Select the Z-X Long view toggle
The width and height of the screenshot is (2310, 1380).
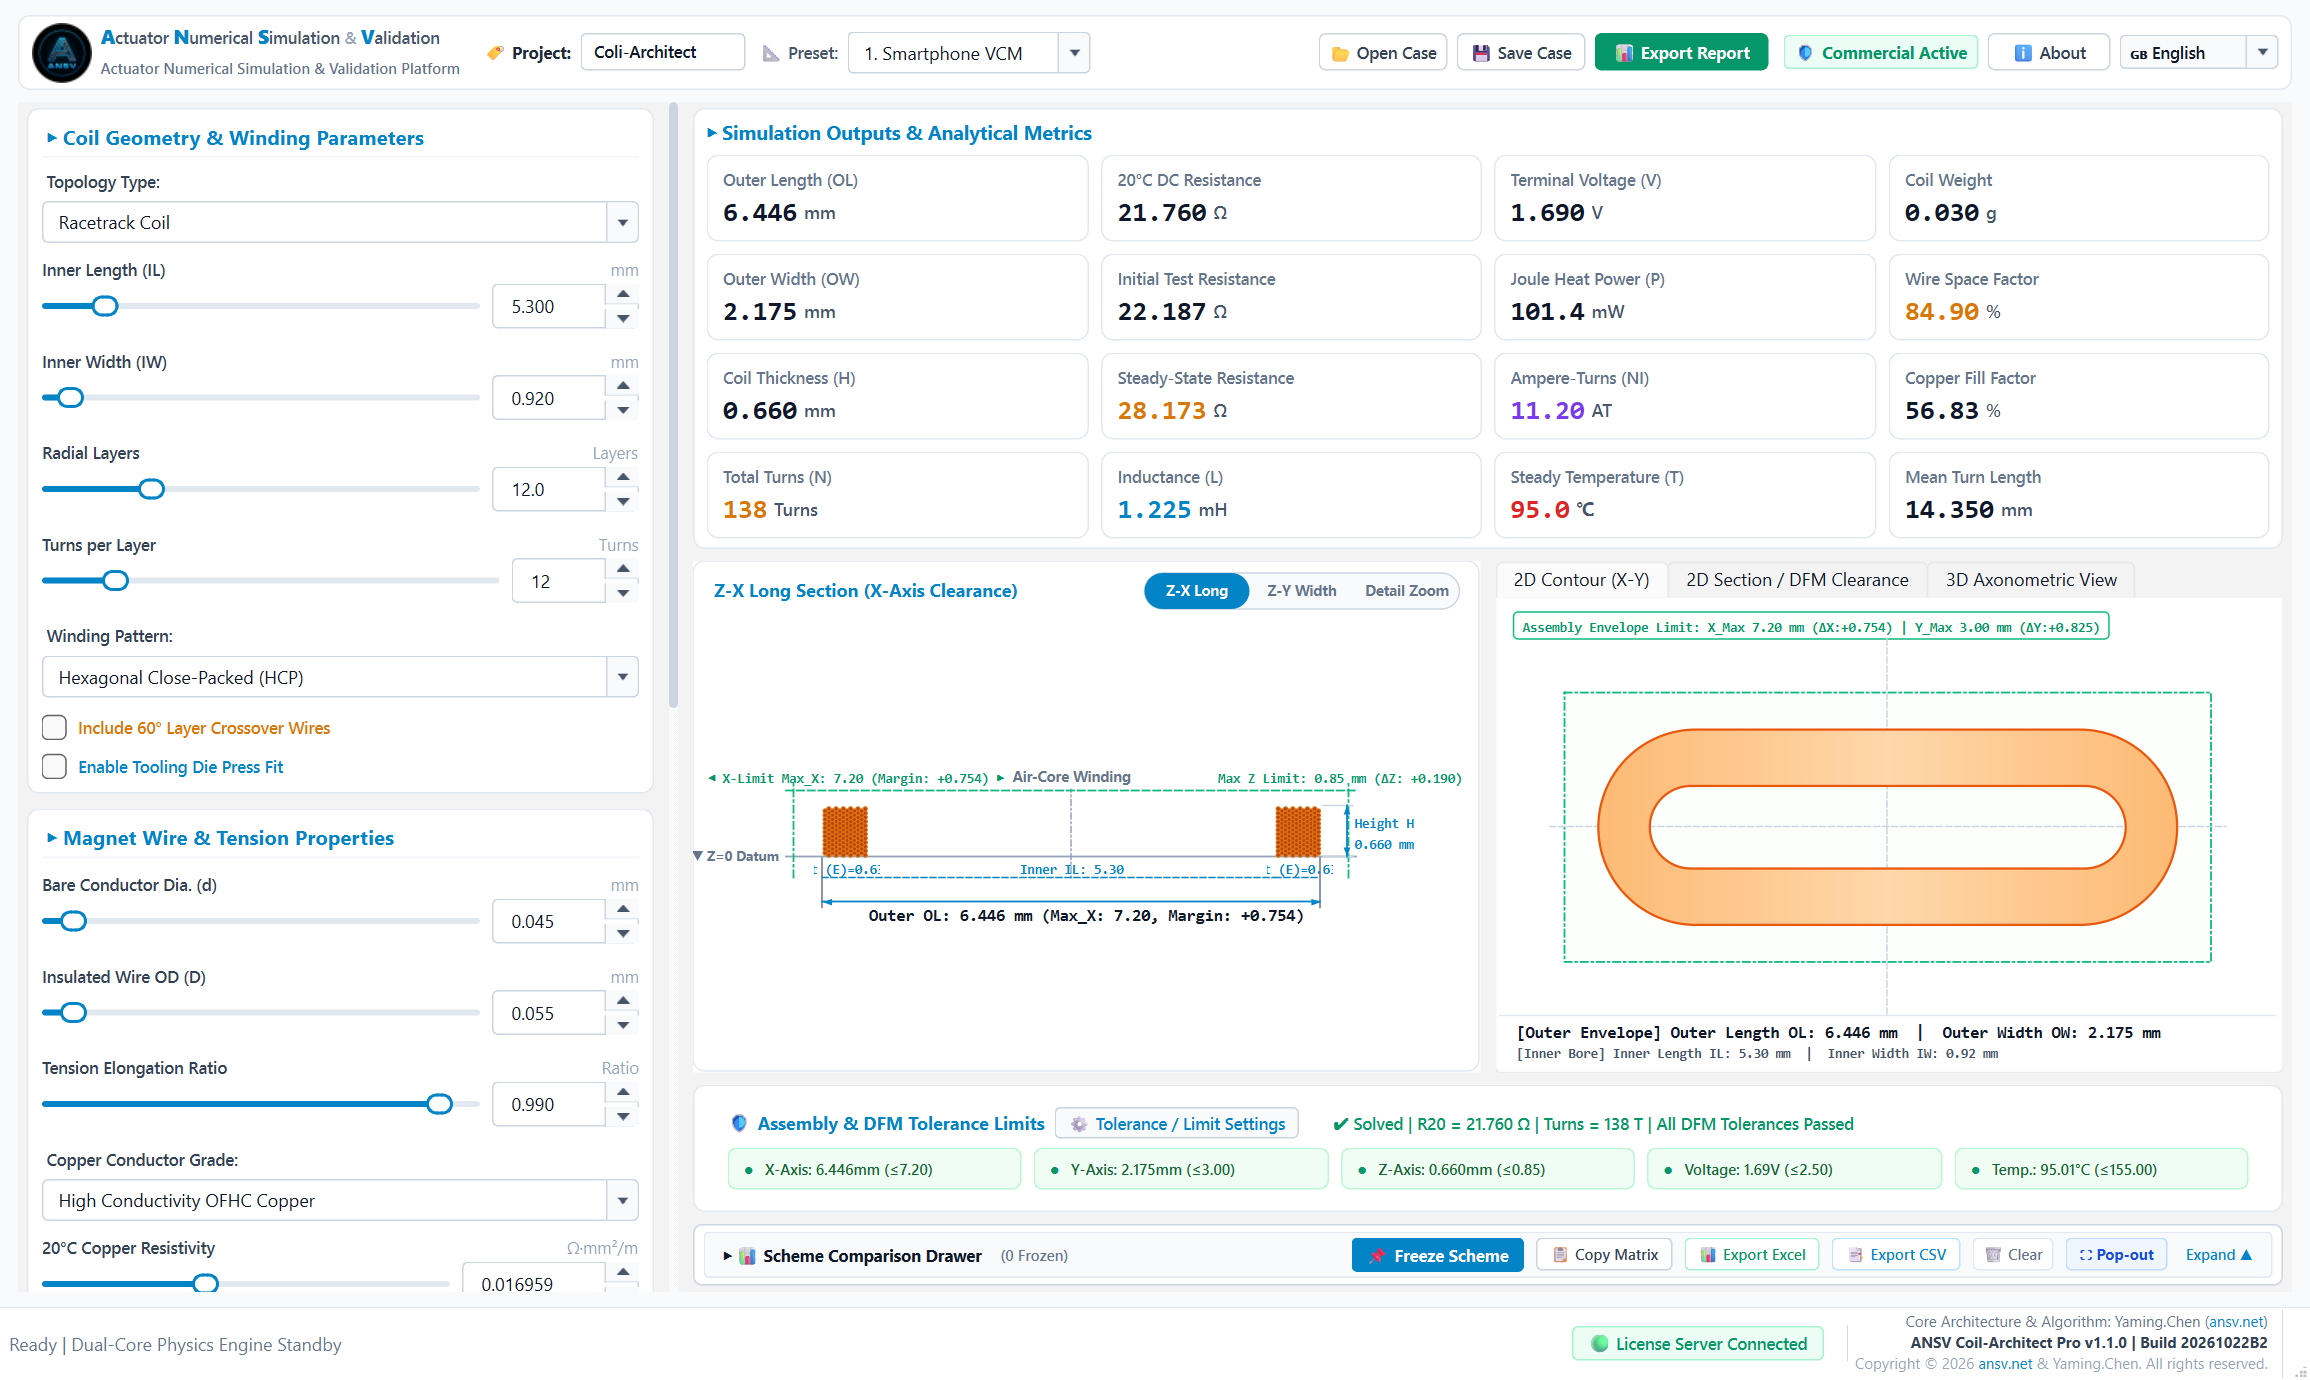(x=1196, y=591)
